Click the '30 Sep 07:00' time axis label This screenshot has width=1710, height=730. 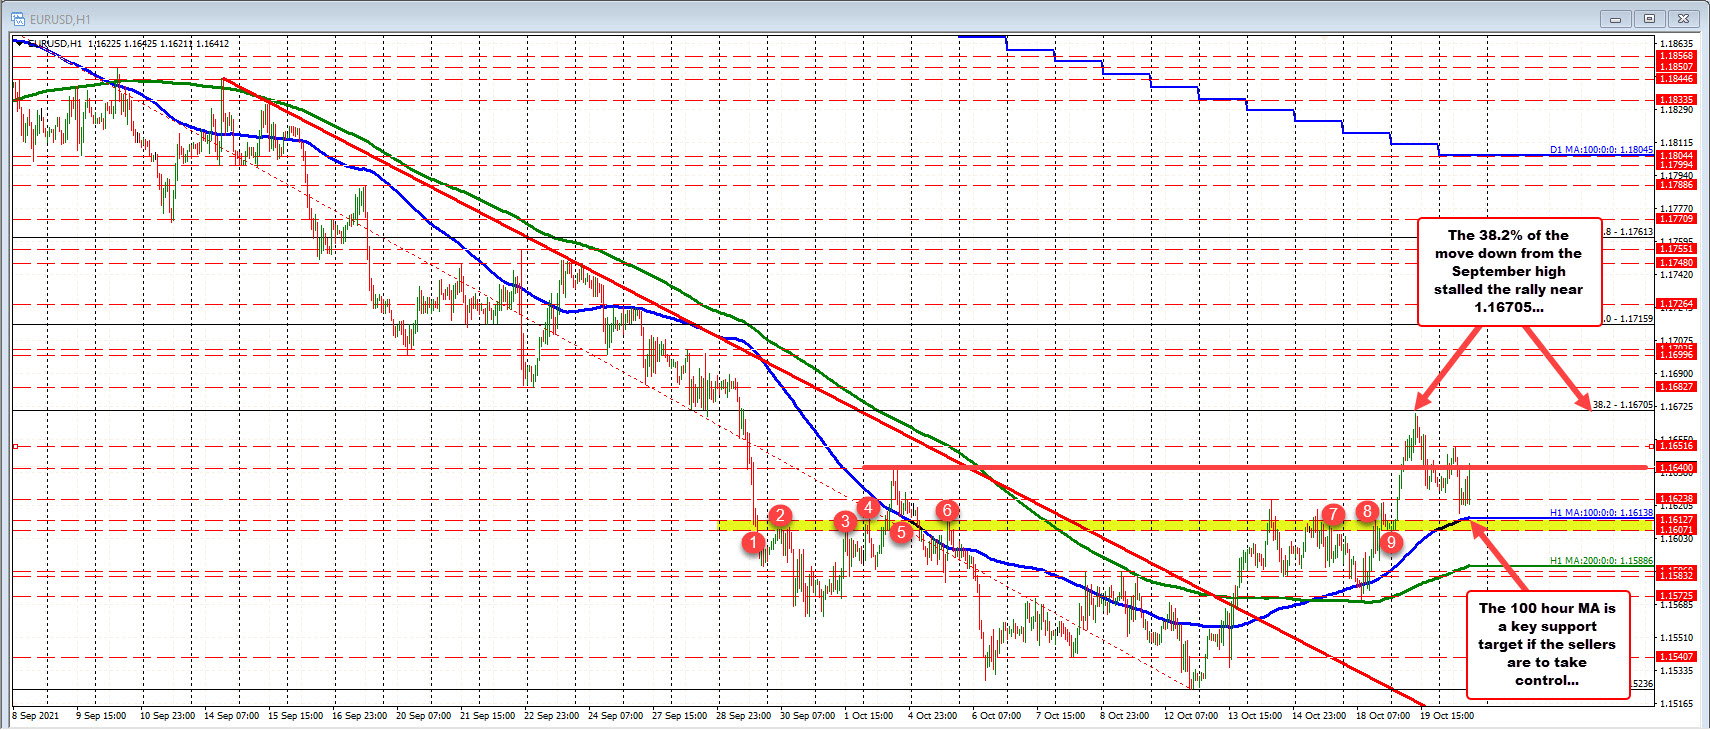[x=807, y=716]
